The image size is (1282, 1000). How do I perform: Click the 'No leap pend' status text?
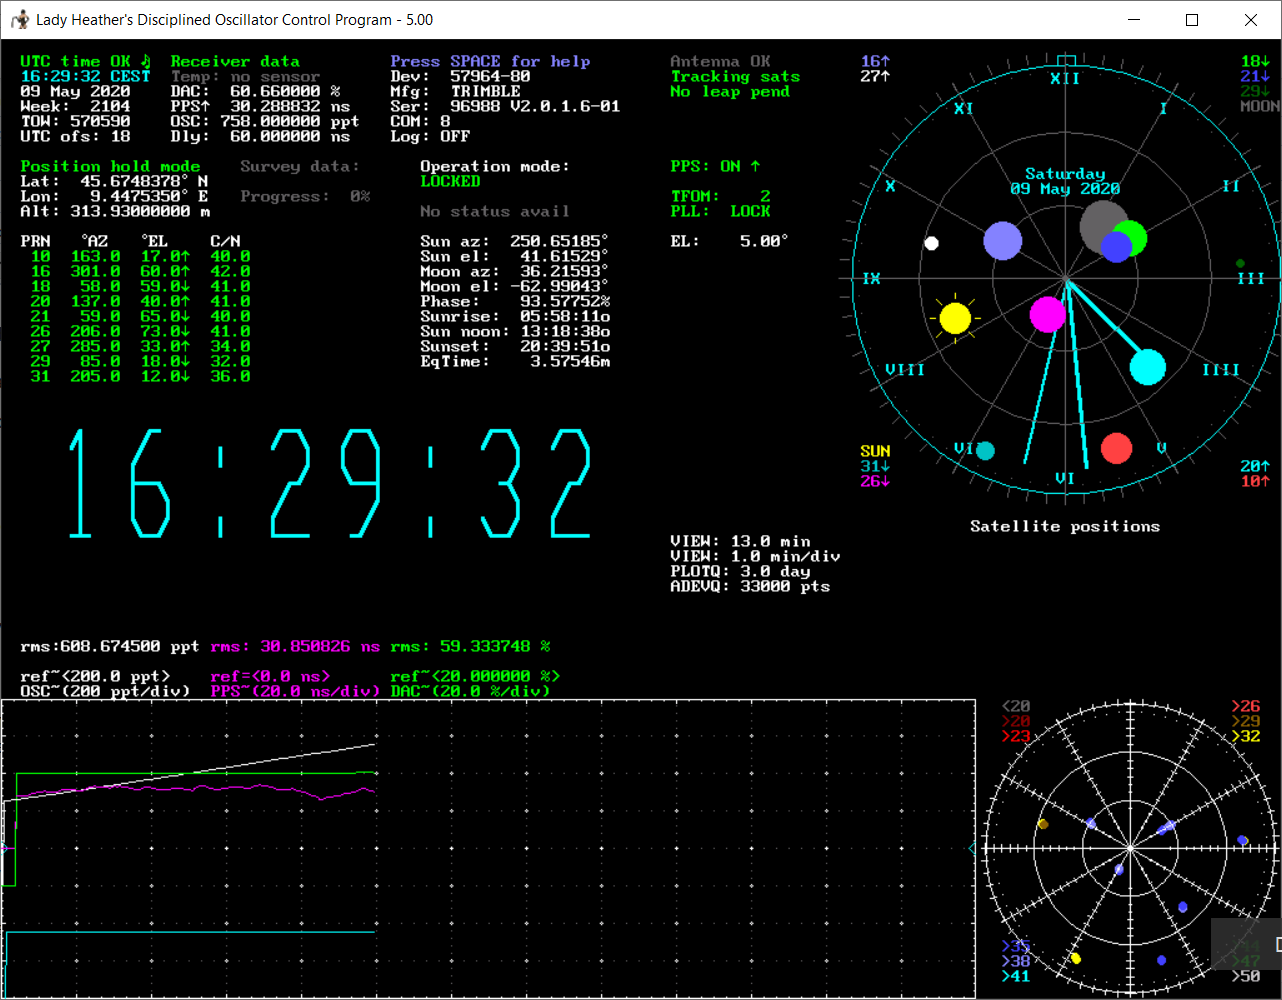(x=730, y=92)
